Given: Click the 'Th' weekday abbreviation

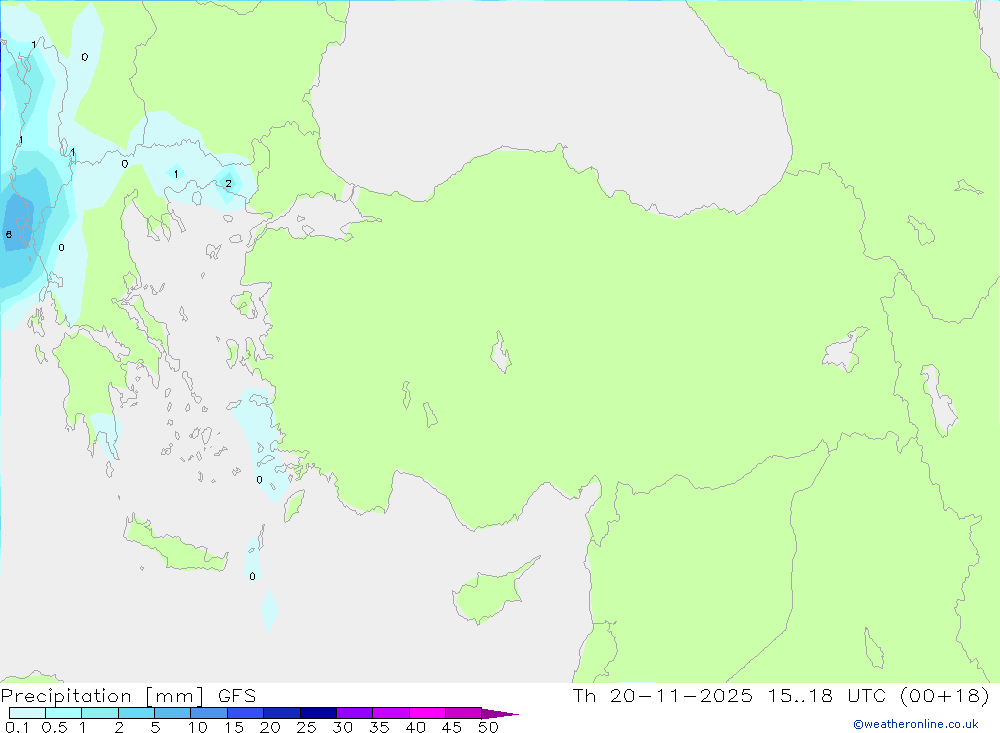Looking at the screenshot, I should pyautogui.click(x=584, y=695).
